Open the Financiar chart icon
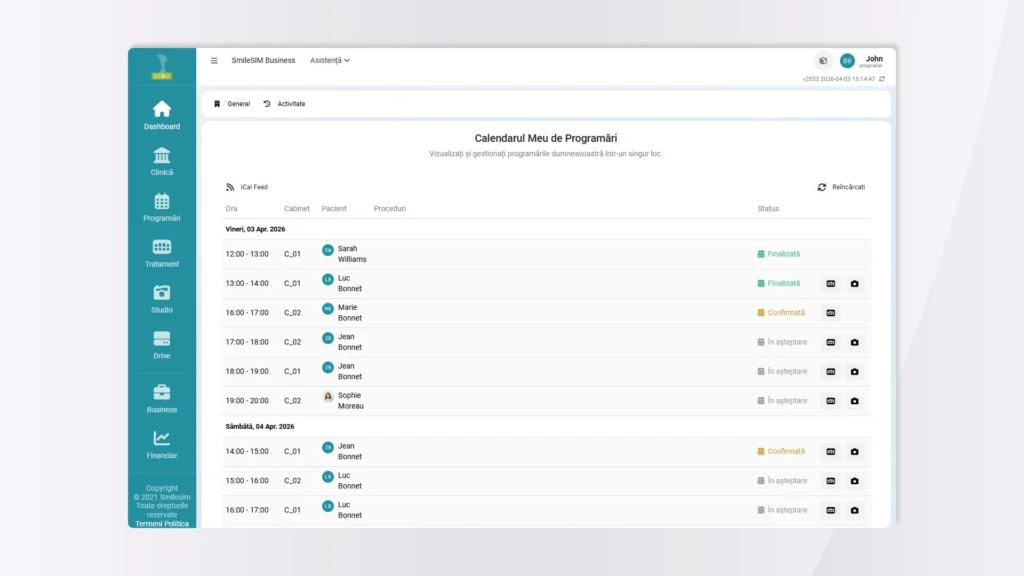 161,438
